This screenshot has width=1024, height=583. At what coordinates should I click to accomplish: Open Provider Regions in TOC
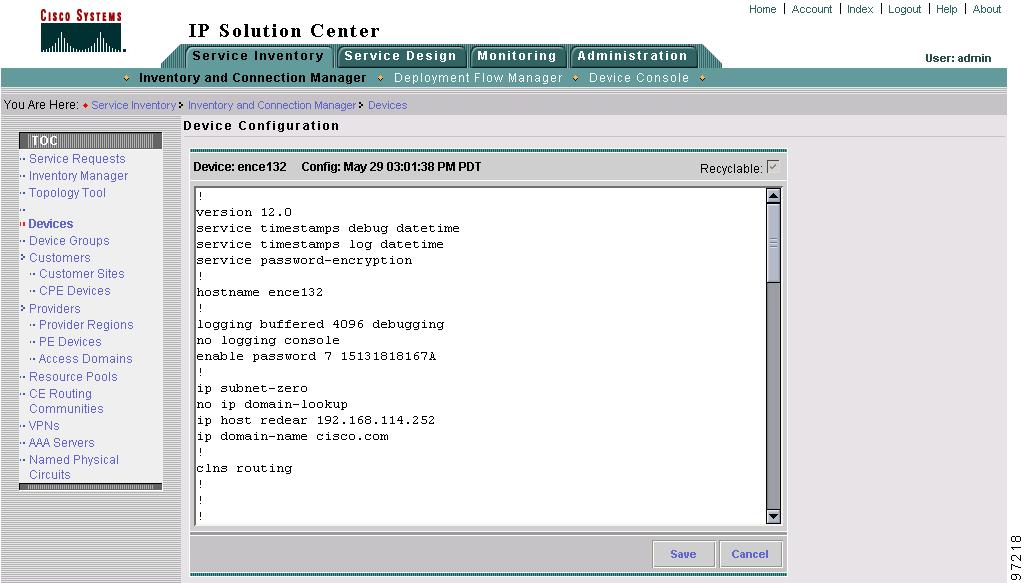coord(86,324)
